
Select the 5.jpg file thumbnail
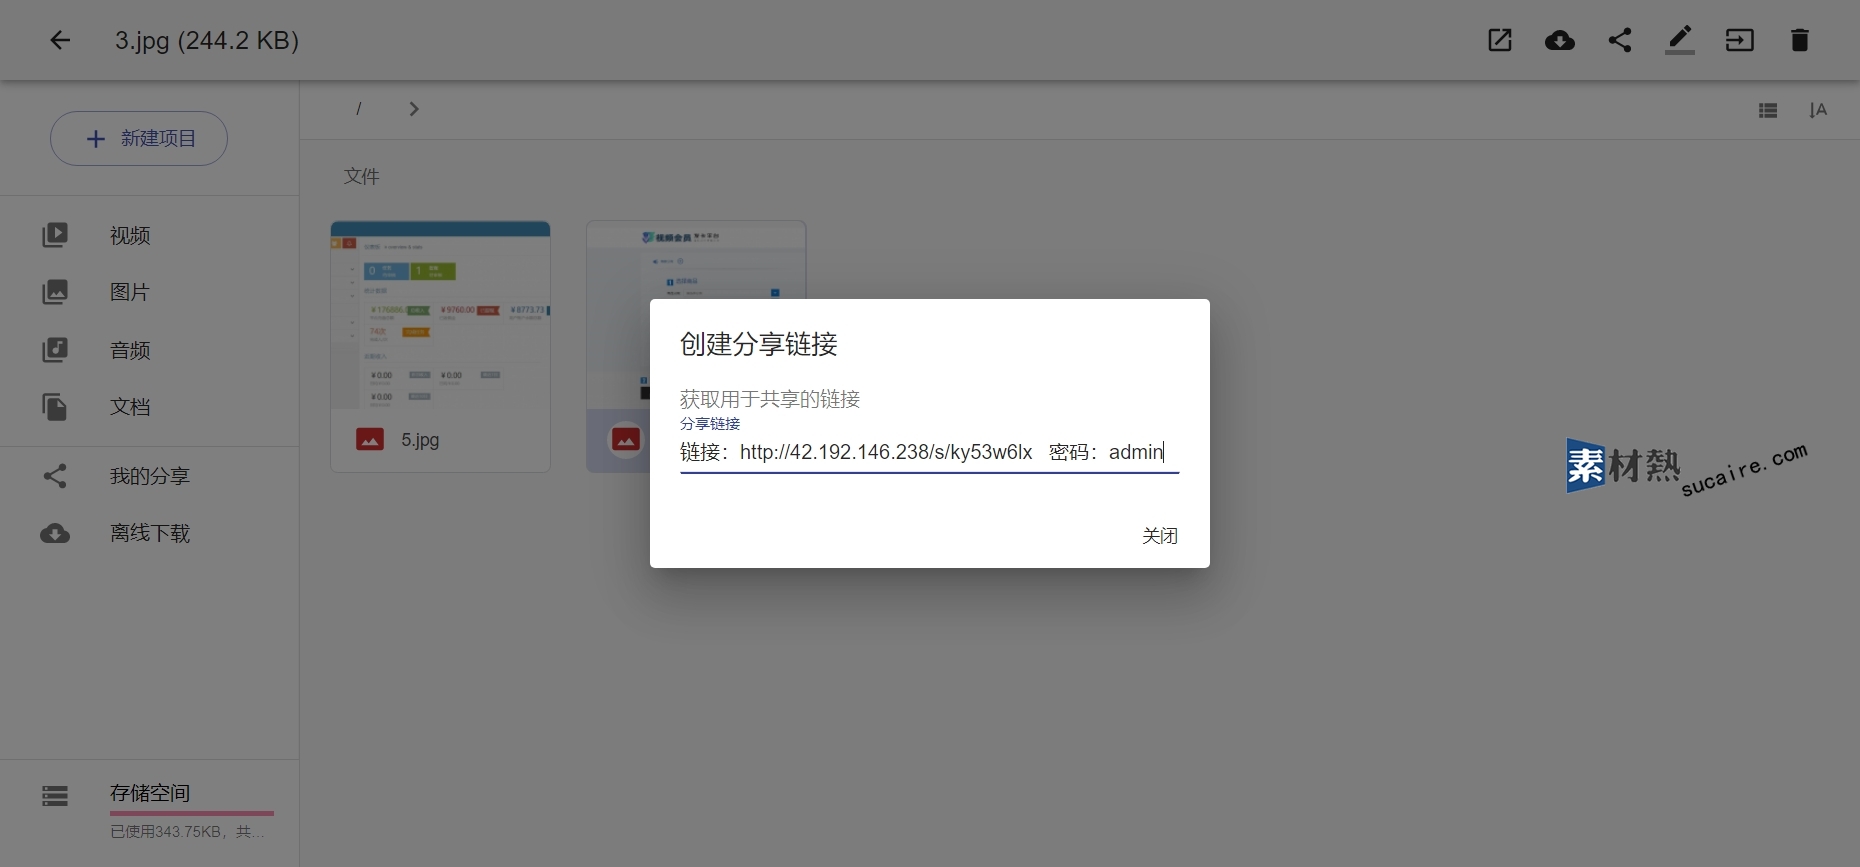[x=440, y=314]
